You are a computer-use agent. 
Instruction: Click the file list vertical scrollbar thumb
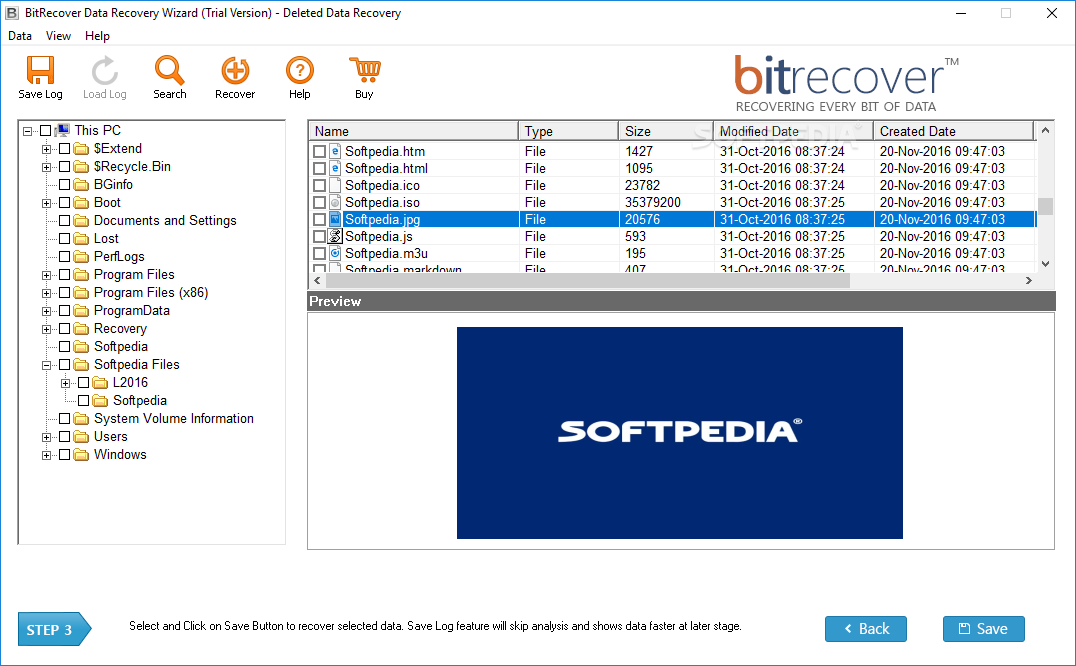(1045, 206)
